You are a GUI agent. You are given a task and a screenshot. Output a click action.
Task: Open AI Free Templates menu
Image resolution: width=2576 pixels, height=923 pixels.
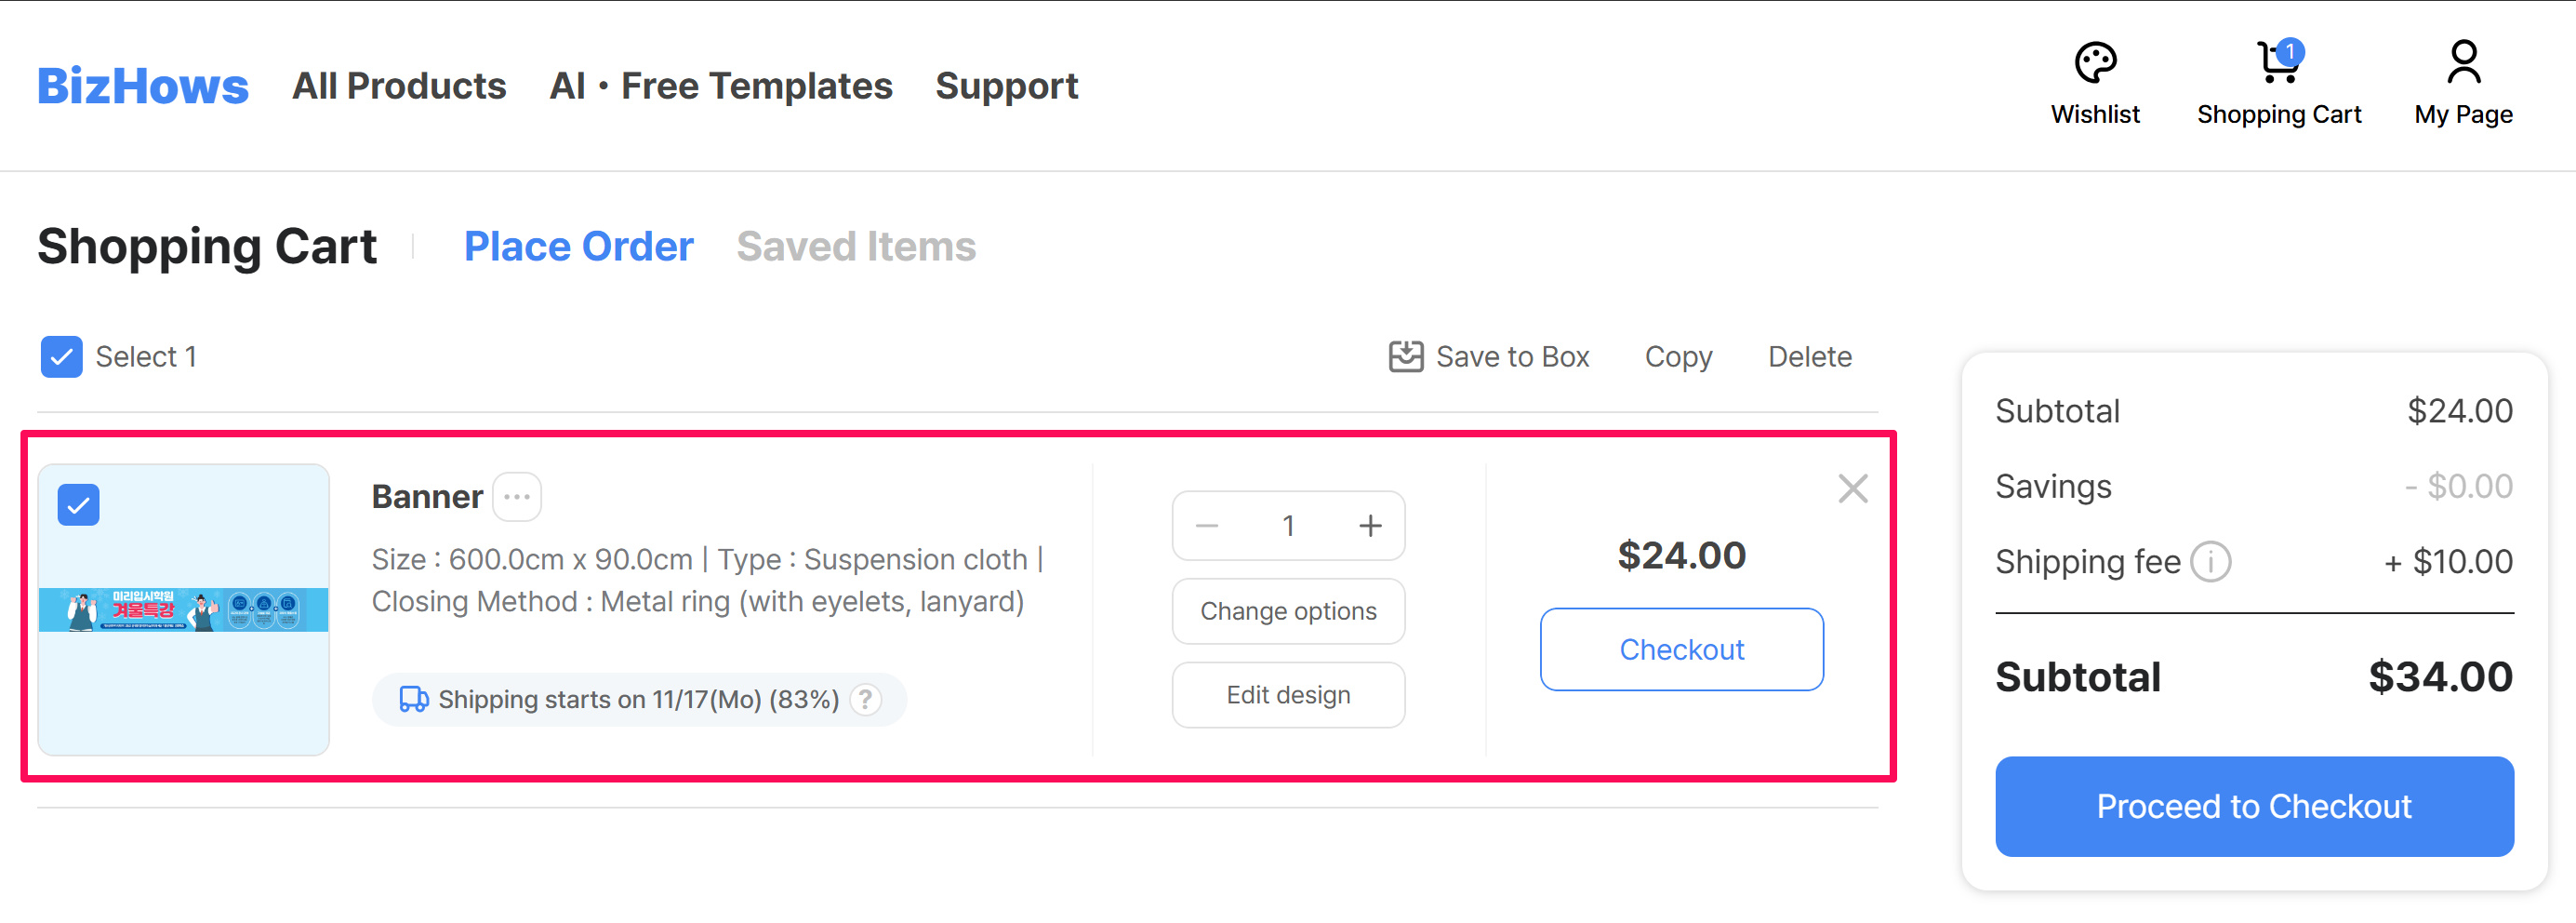coord(720,86)
